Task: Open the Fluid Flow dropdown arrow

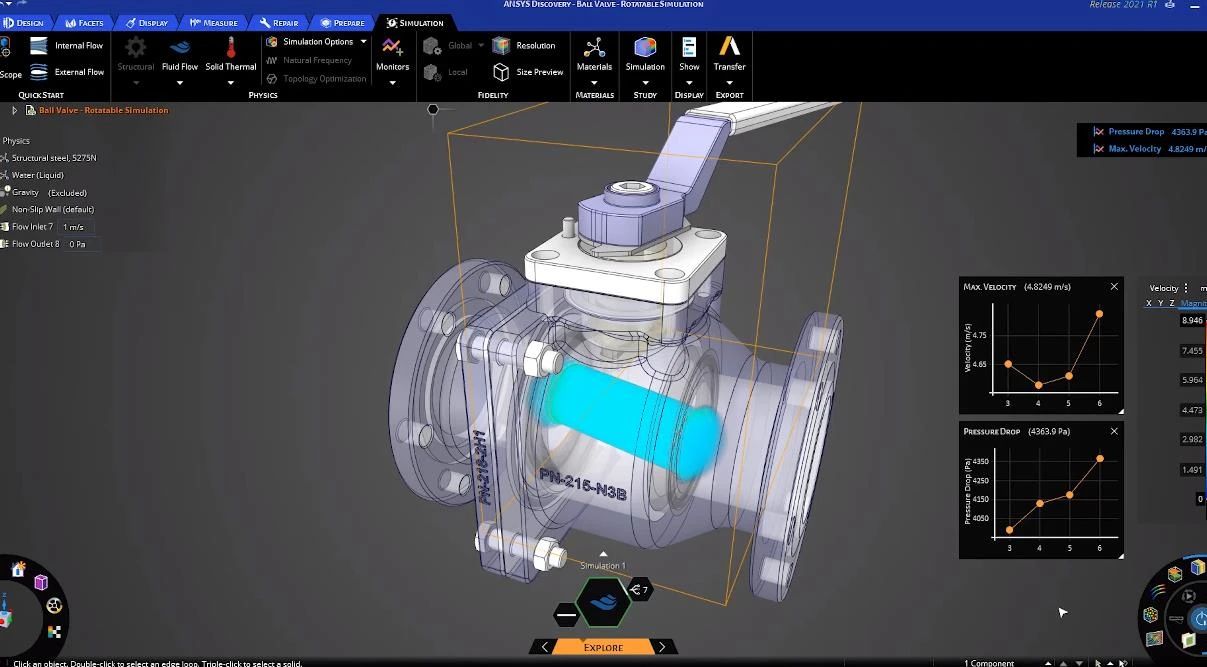Action: [180, 83]
